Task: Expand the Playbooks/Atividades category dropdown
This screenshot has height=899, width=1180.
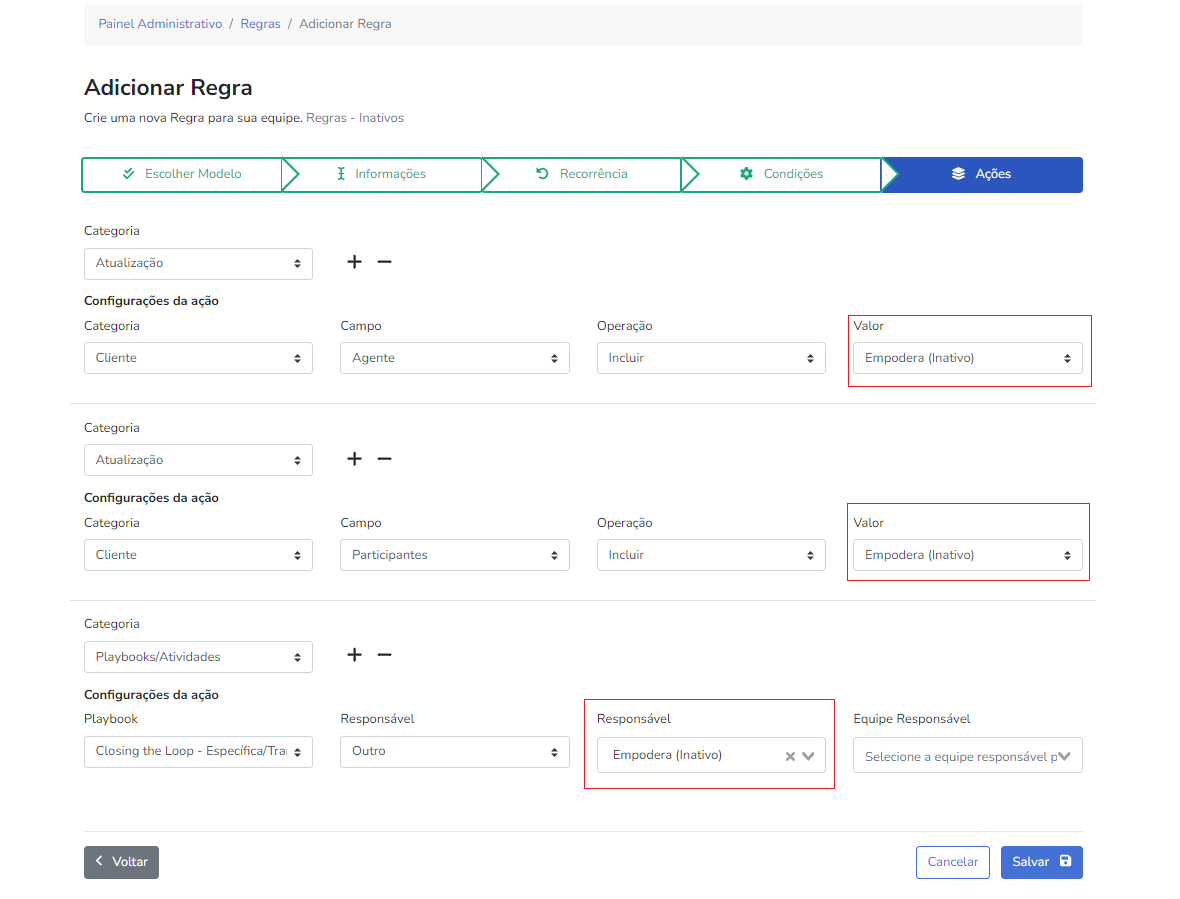Action: pyautogui.click(x=198, y=657)
